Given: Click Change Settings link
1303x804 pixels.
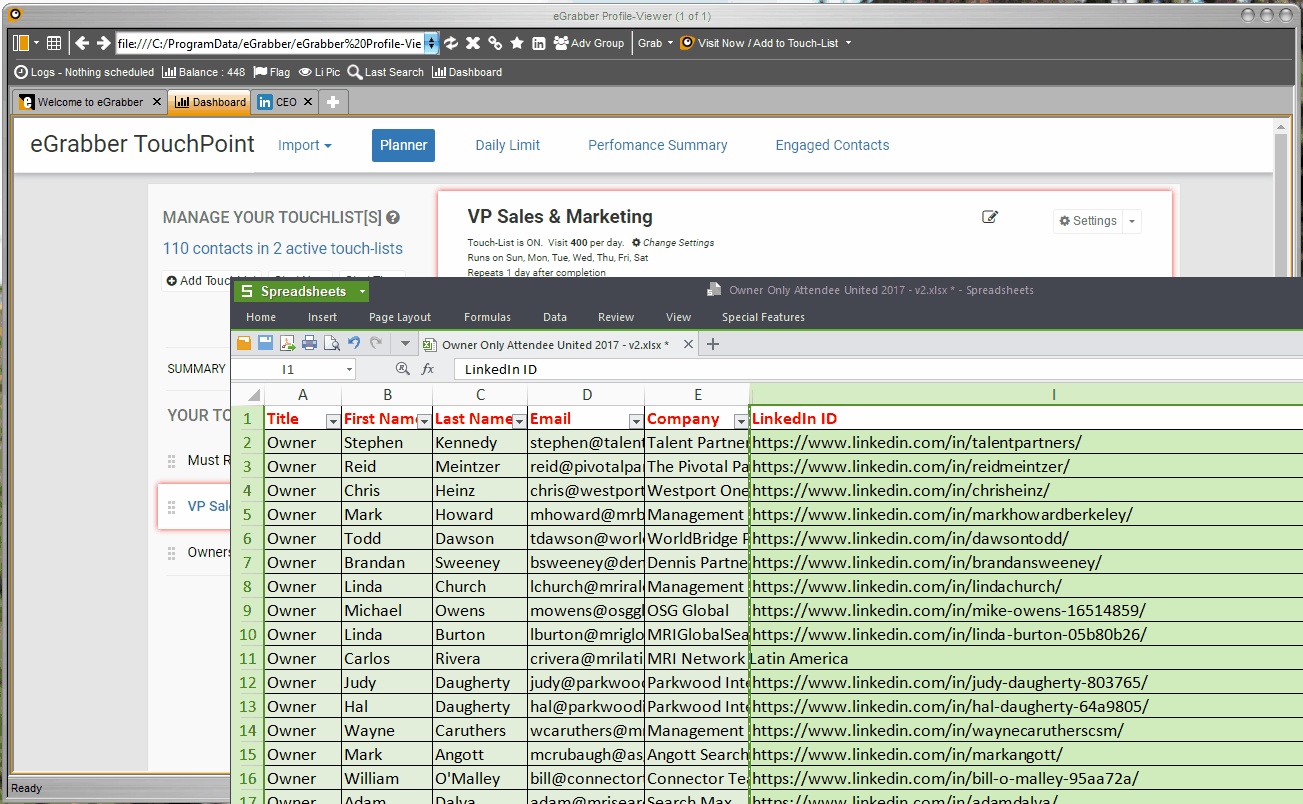Looking at the screenshot, I should click(673, 243).
